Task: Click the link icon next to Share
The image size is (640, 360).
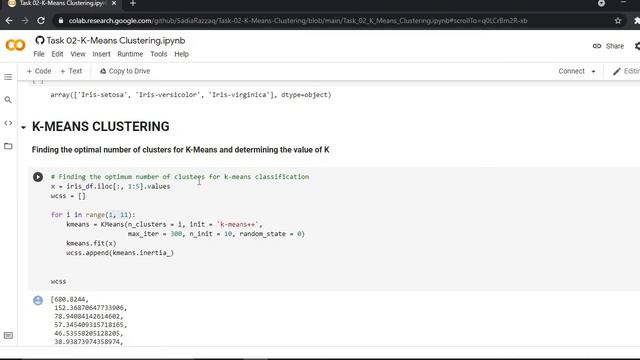Action: coord(597,46)
